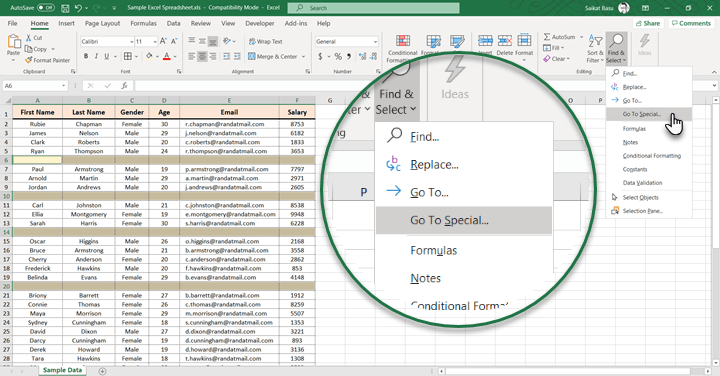Select Go To Special... menu entry
This screenshot has height=376, width=720.
649,114
